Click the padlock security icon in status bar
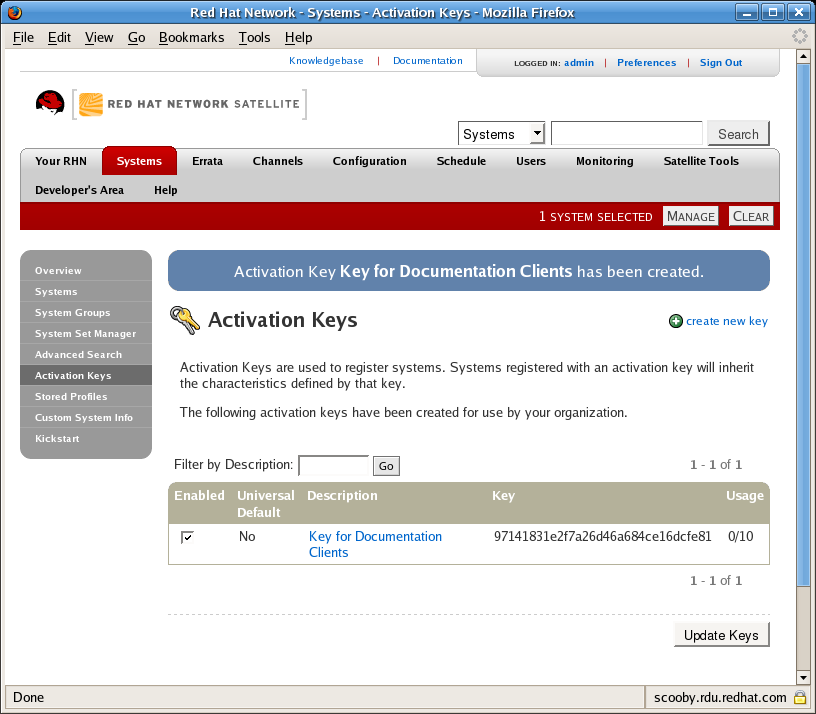Screen dimensions: 816x714 799,697
